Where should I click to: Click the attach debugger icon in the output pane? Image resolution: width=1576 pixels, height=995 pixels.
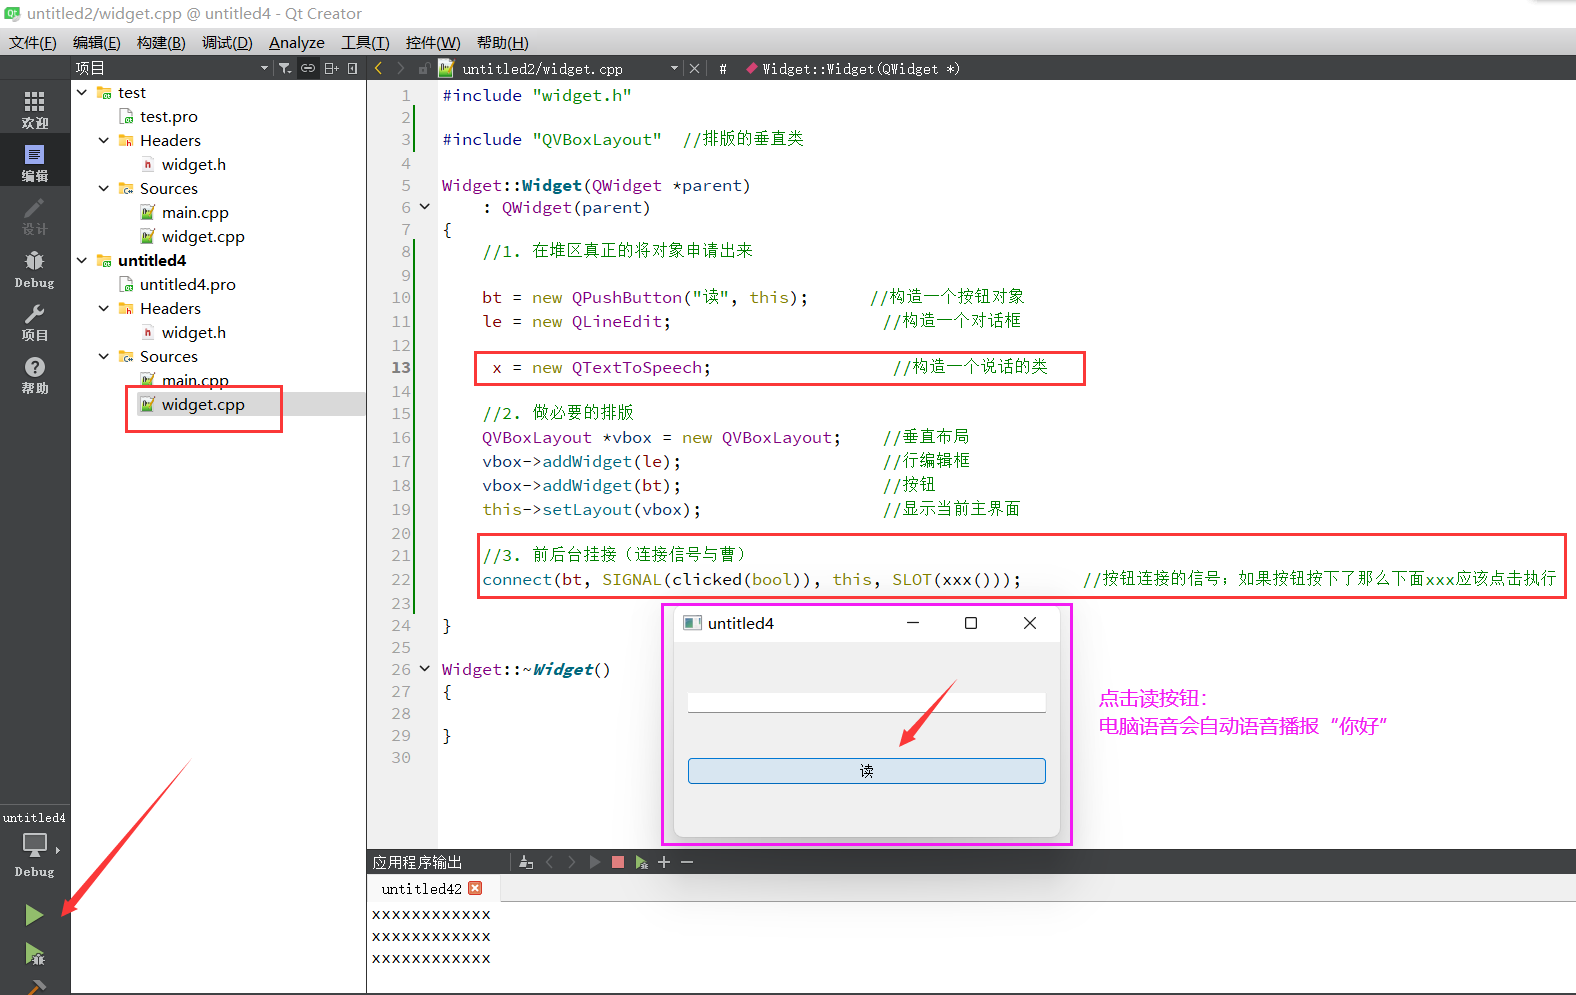point(641,862)
